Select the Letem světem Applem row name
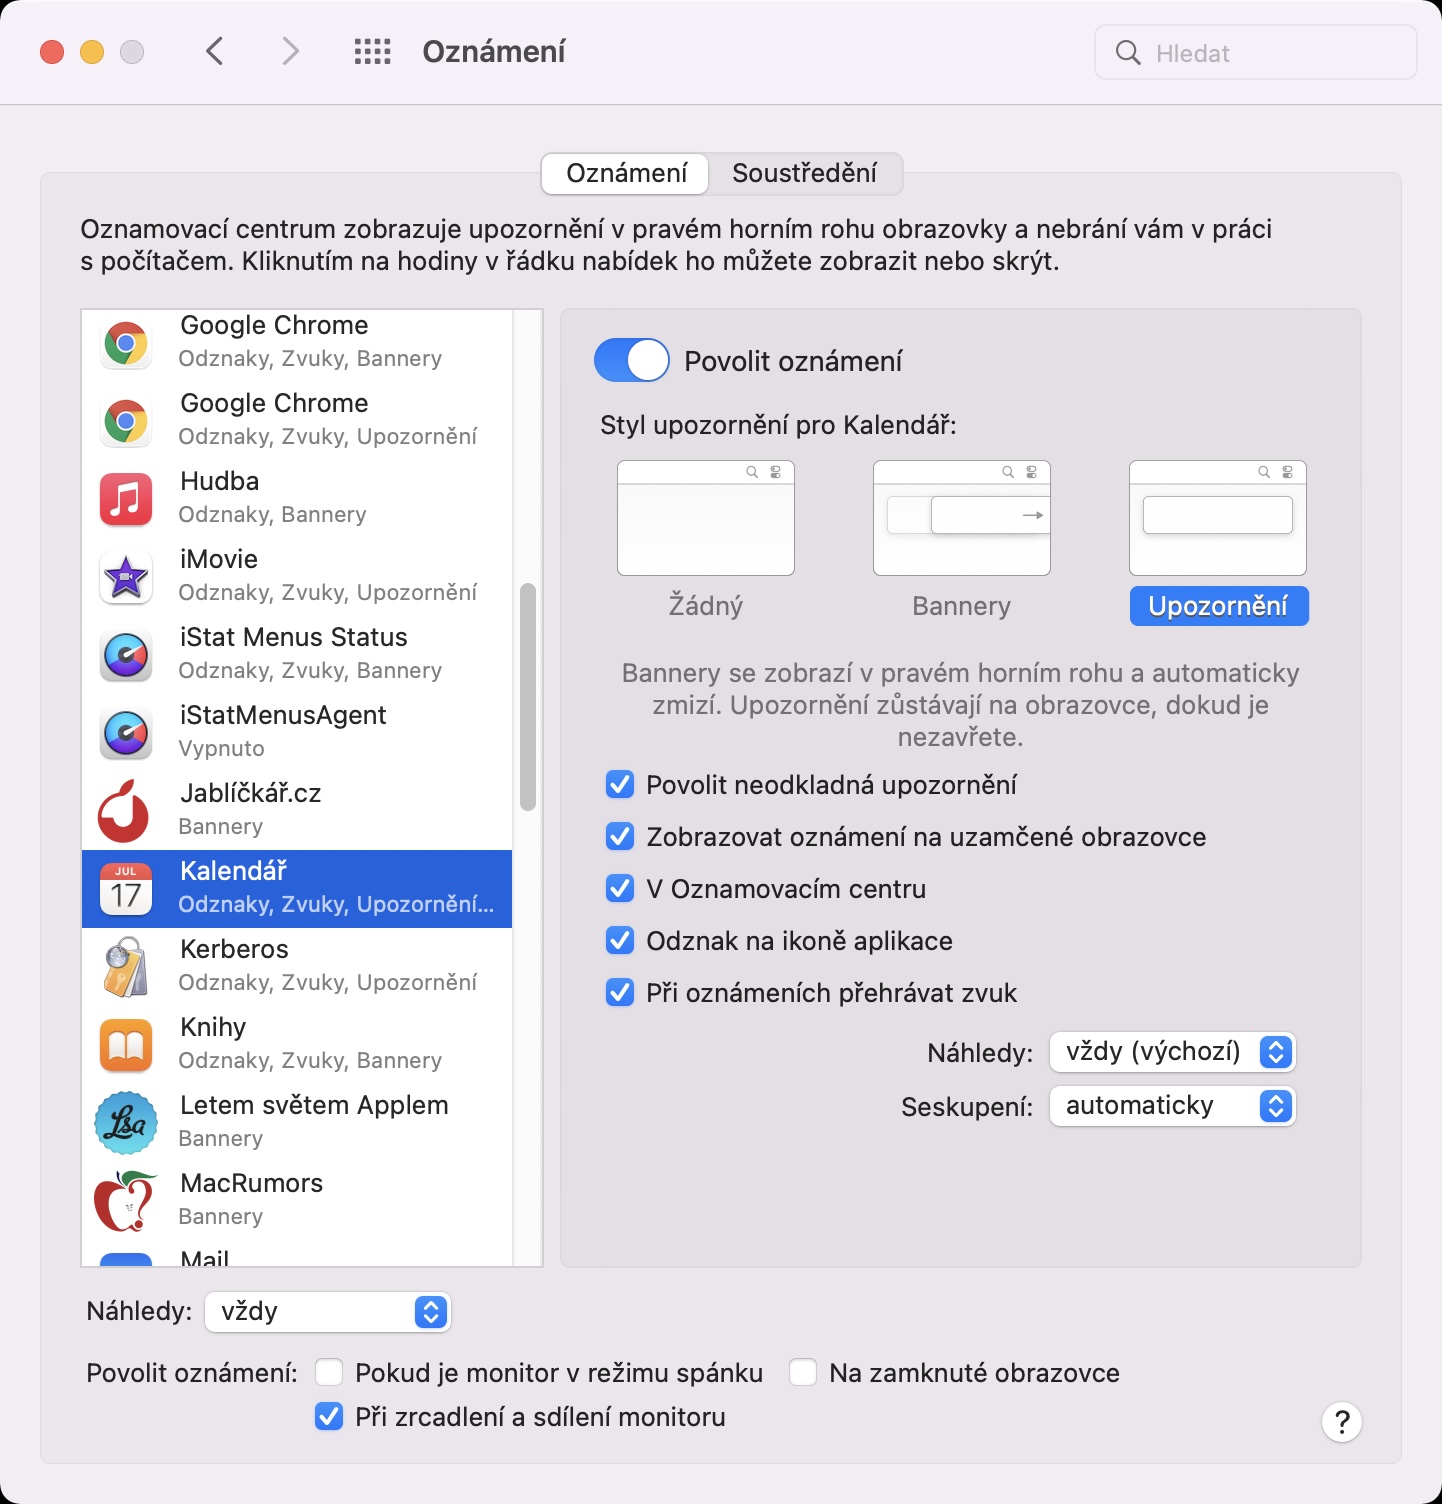Screen dimensions: 1442x1504 (314, 1105)
